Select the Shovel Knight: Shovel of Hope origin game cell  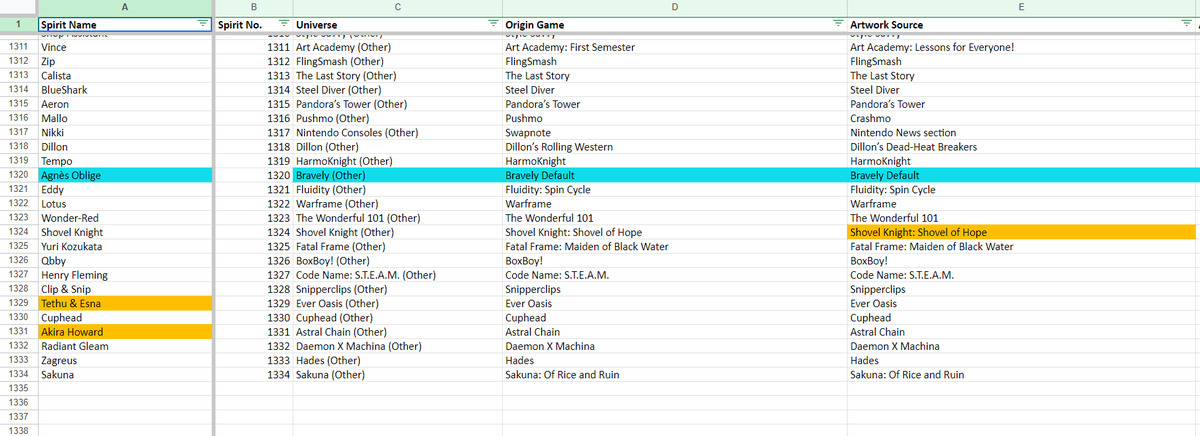point(675,232)
